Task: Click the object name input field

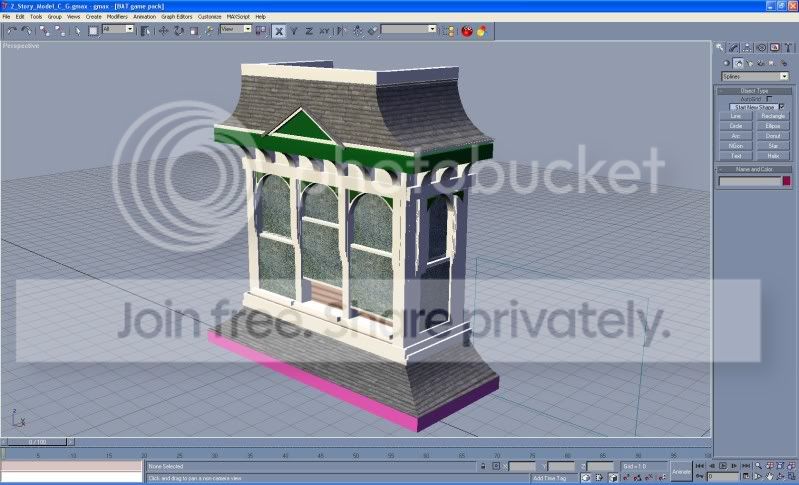Action: pyautogui.click(x=750, y=181)
